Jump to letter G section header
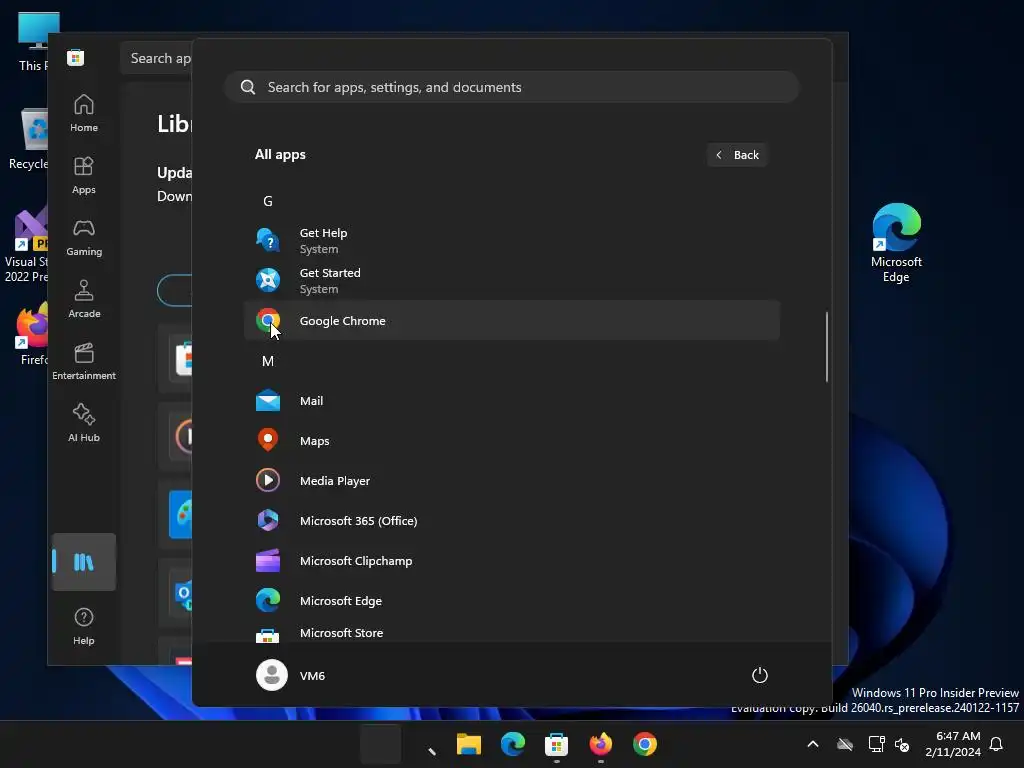The width and height of the screenshot is (1024, 768). pos(268,201)
